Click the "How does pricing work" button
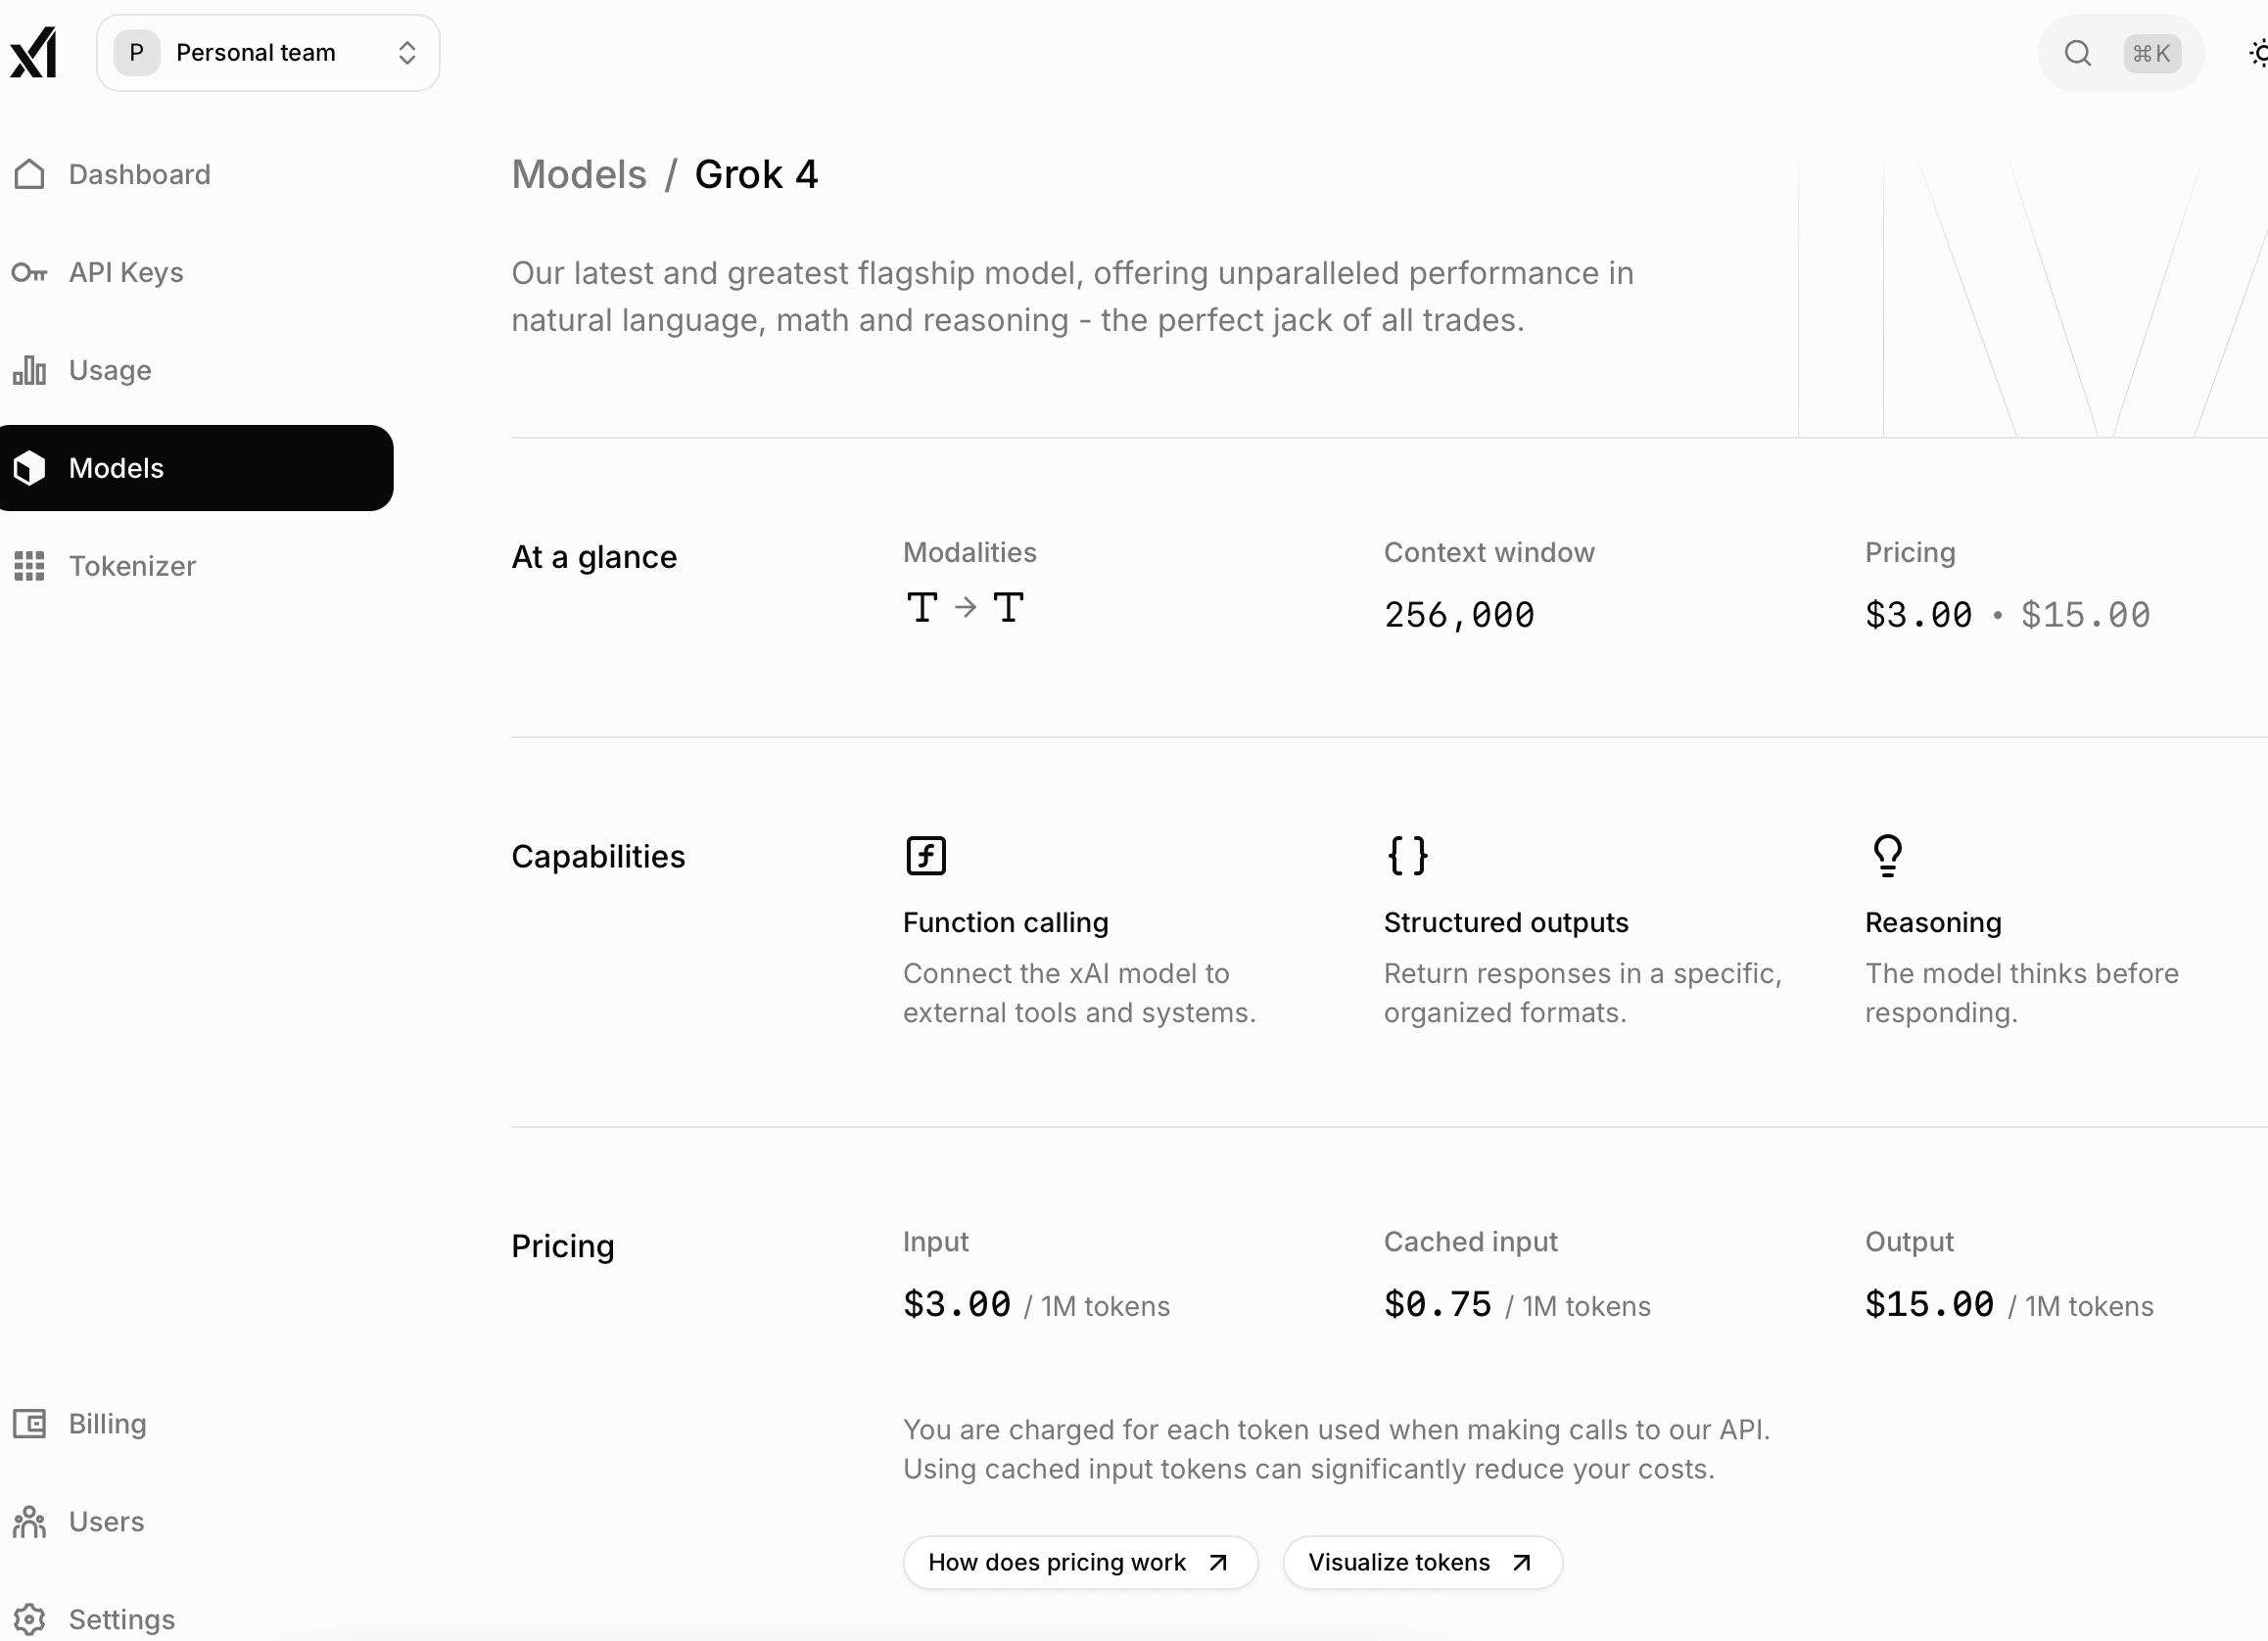Viewport: 2268px width, 1641px height. 1079,1562
